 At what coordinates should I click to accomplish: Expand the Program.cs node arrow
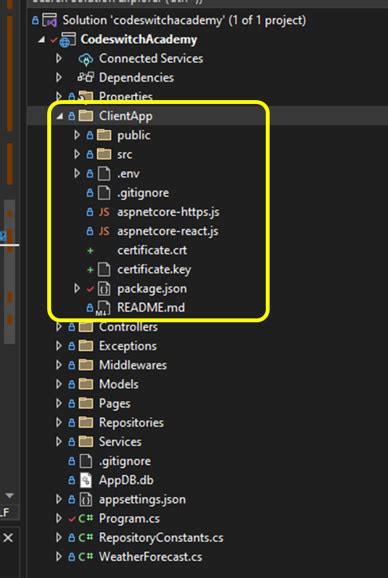point(59,519)
